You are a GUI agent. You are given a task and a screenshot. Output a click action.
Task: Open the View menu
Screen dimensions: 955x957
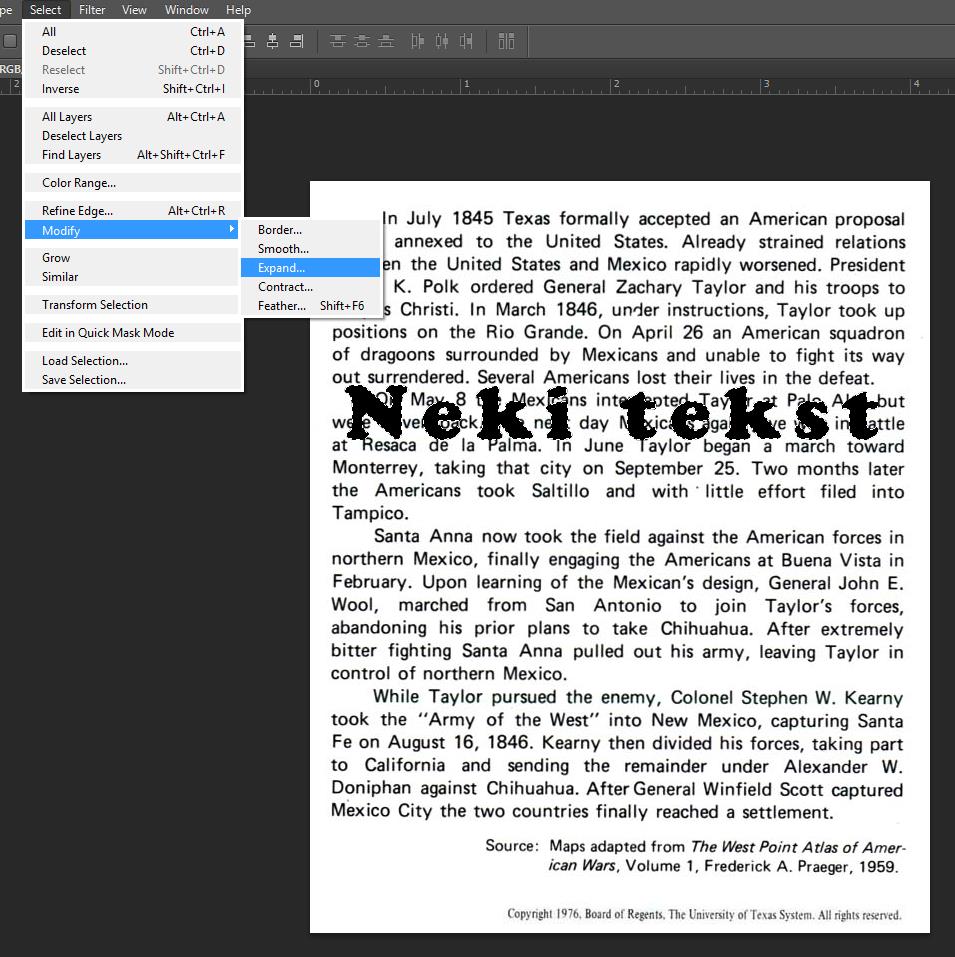coord(134,10)
